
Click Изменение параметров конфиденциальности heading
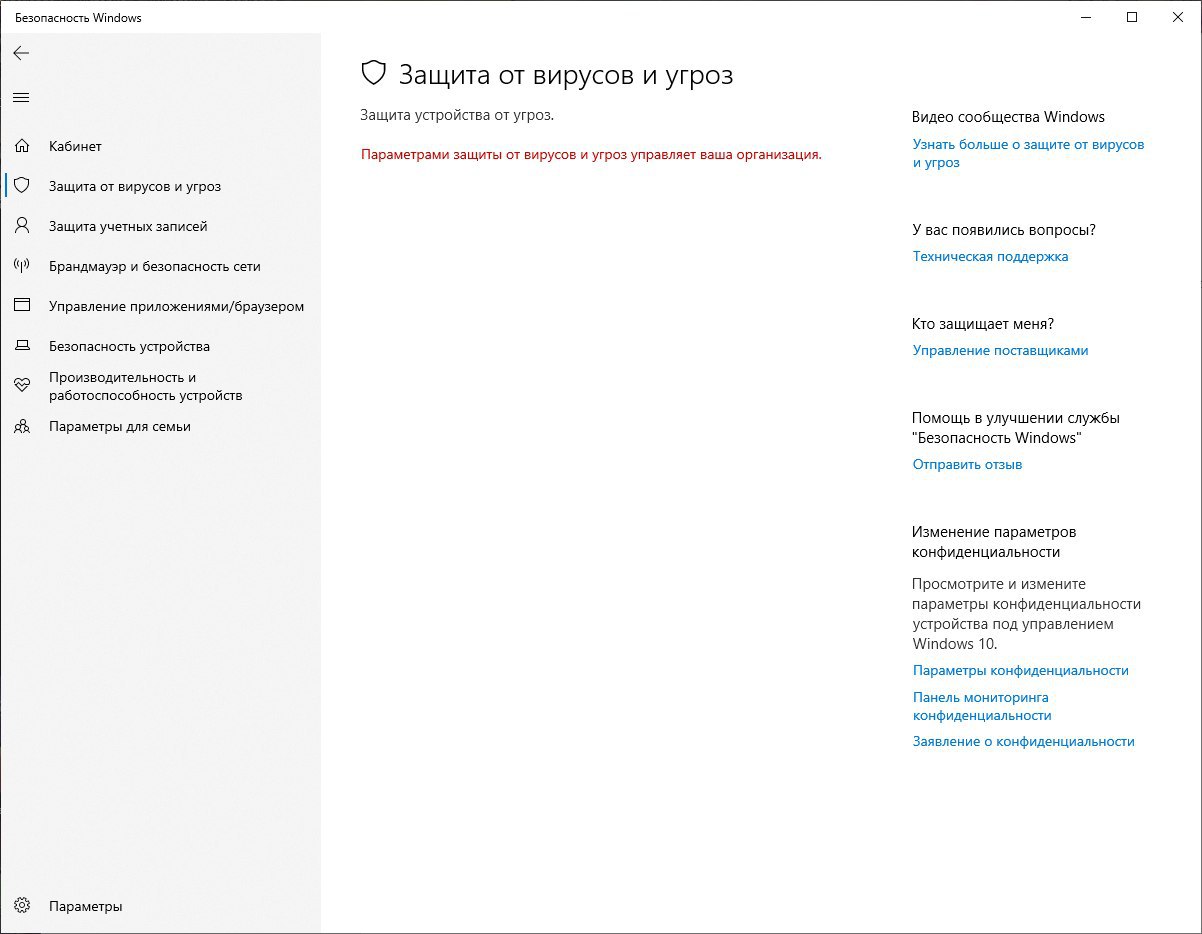tap(994, 542)
